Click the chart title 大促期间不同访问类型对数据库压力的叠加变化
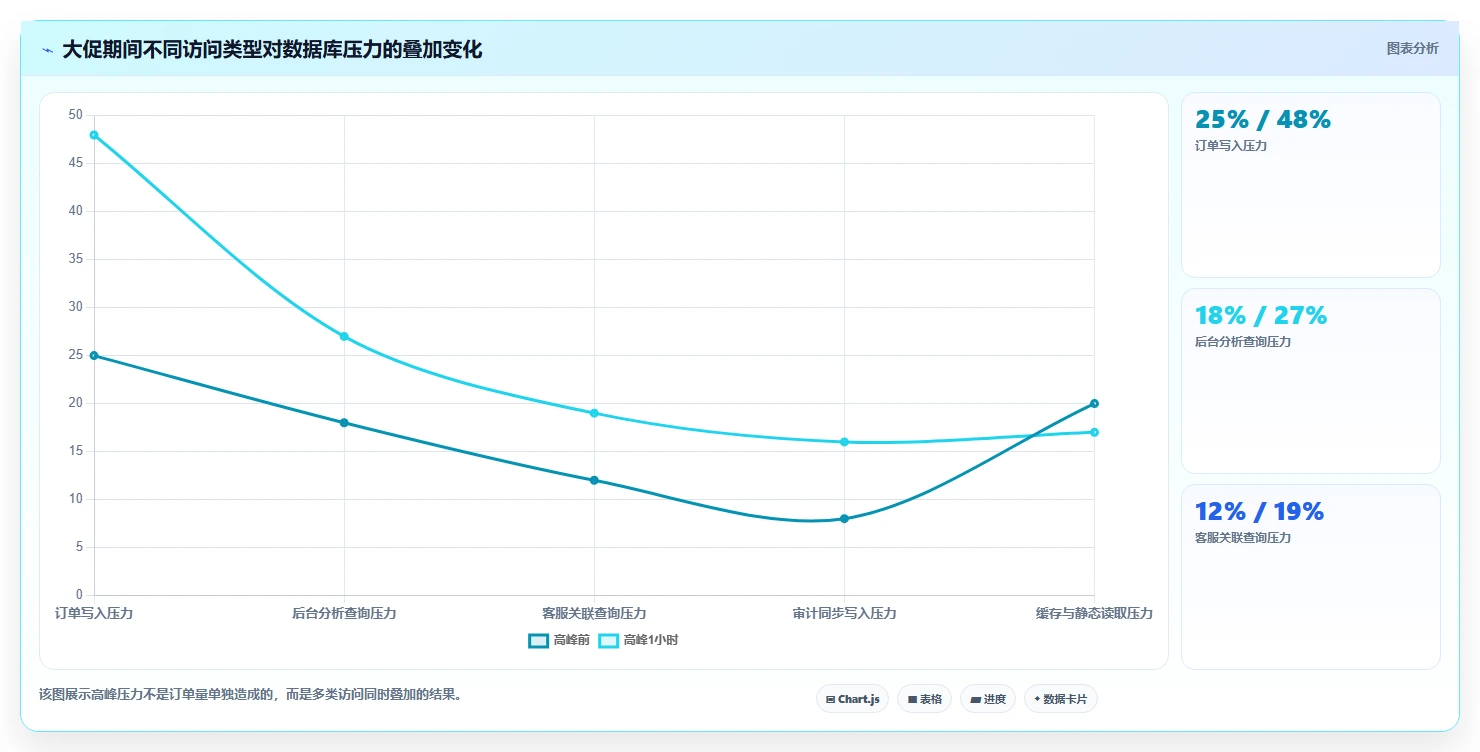 [x=272, y=50]
